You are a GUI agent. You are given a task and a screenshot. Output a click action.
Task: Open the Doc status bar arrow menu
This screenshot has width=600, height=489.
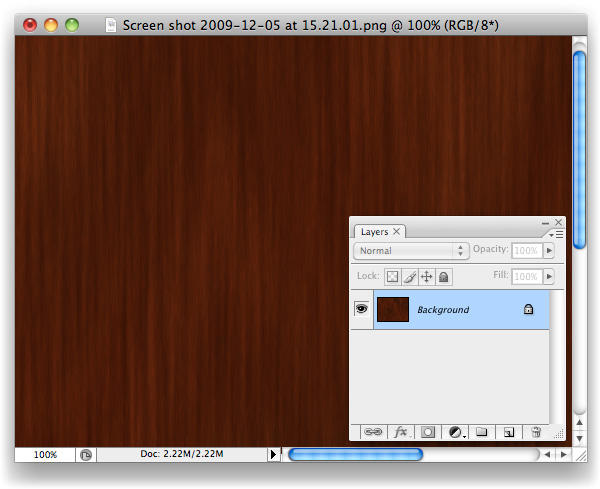(x=275, y=455)
